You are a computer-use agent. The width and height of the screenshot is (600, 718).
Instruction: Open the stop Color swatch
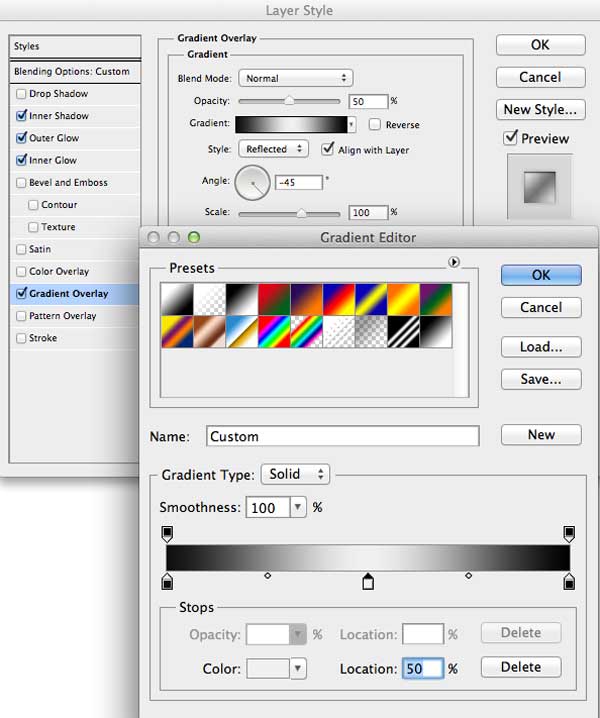268,669
